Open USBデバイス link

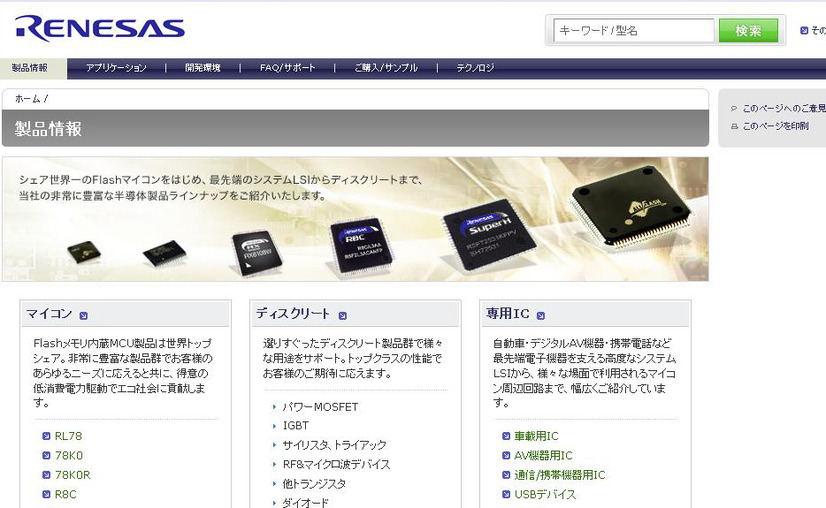[545, 494]
